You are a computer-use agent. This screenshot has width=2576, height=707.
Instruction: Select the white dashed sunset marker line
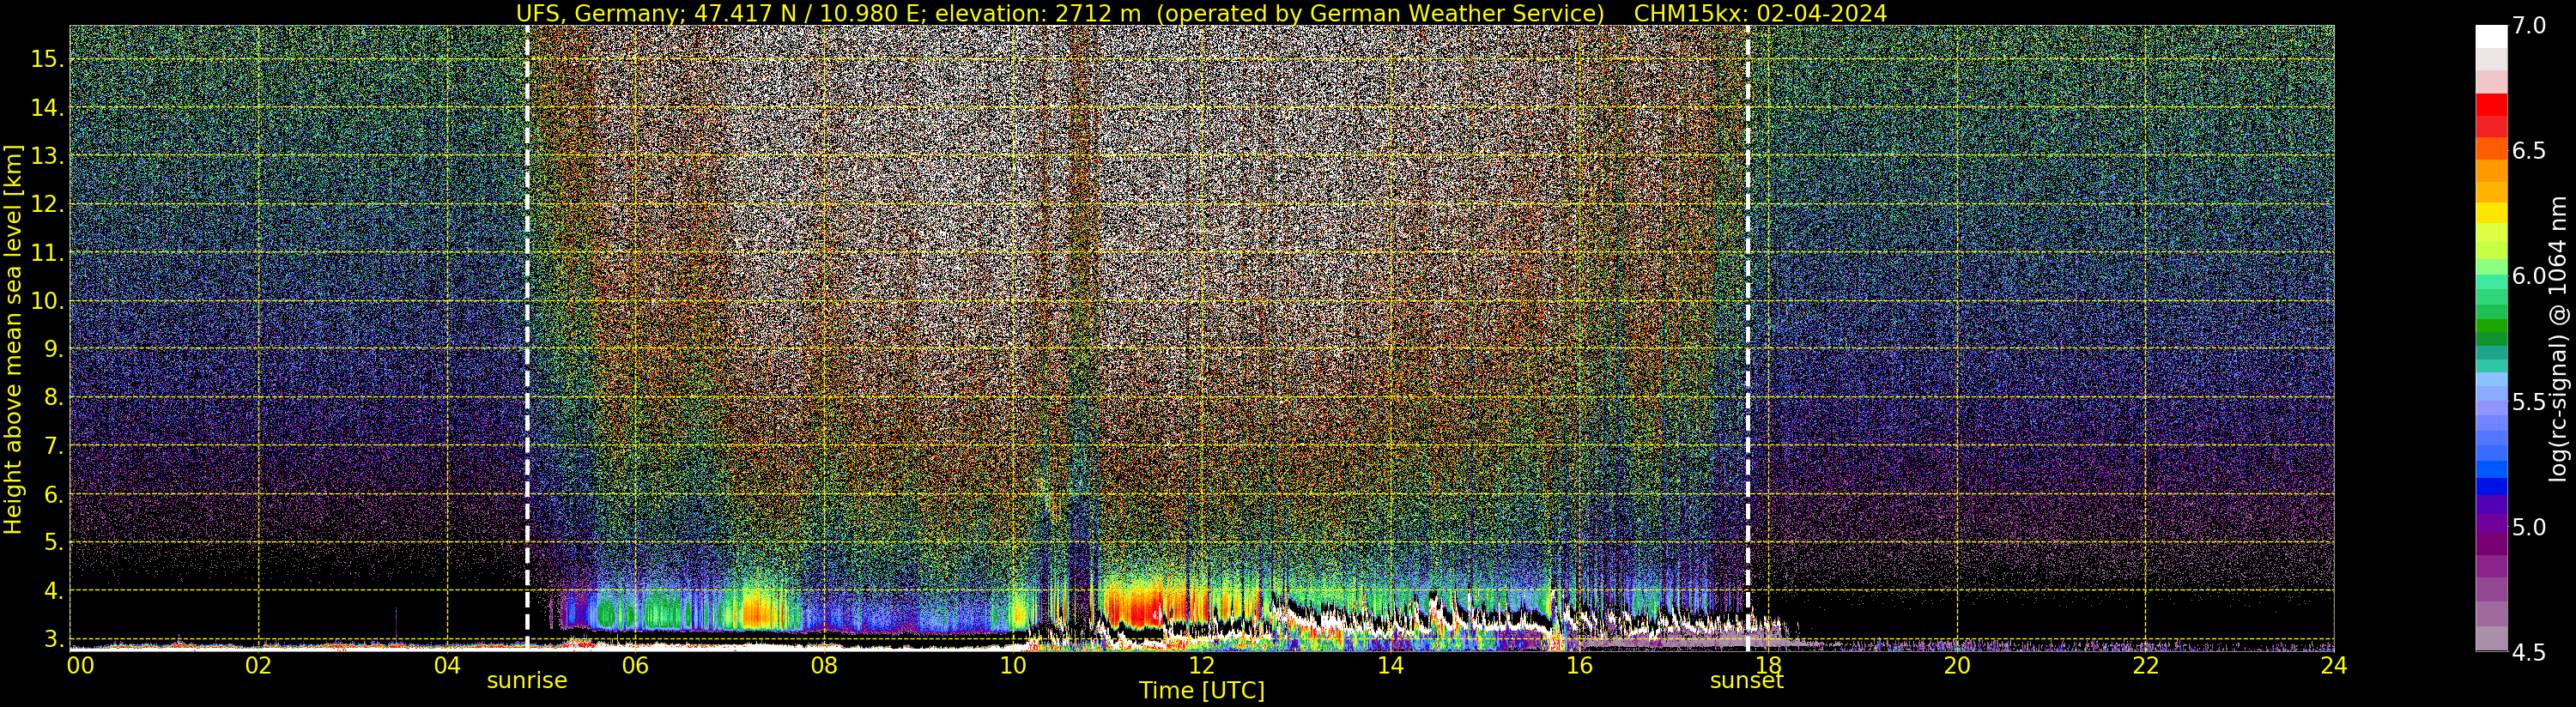(1747, 337)
